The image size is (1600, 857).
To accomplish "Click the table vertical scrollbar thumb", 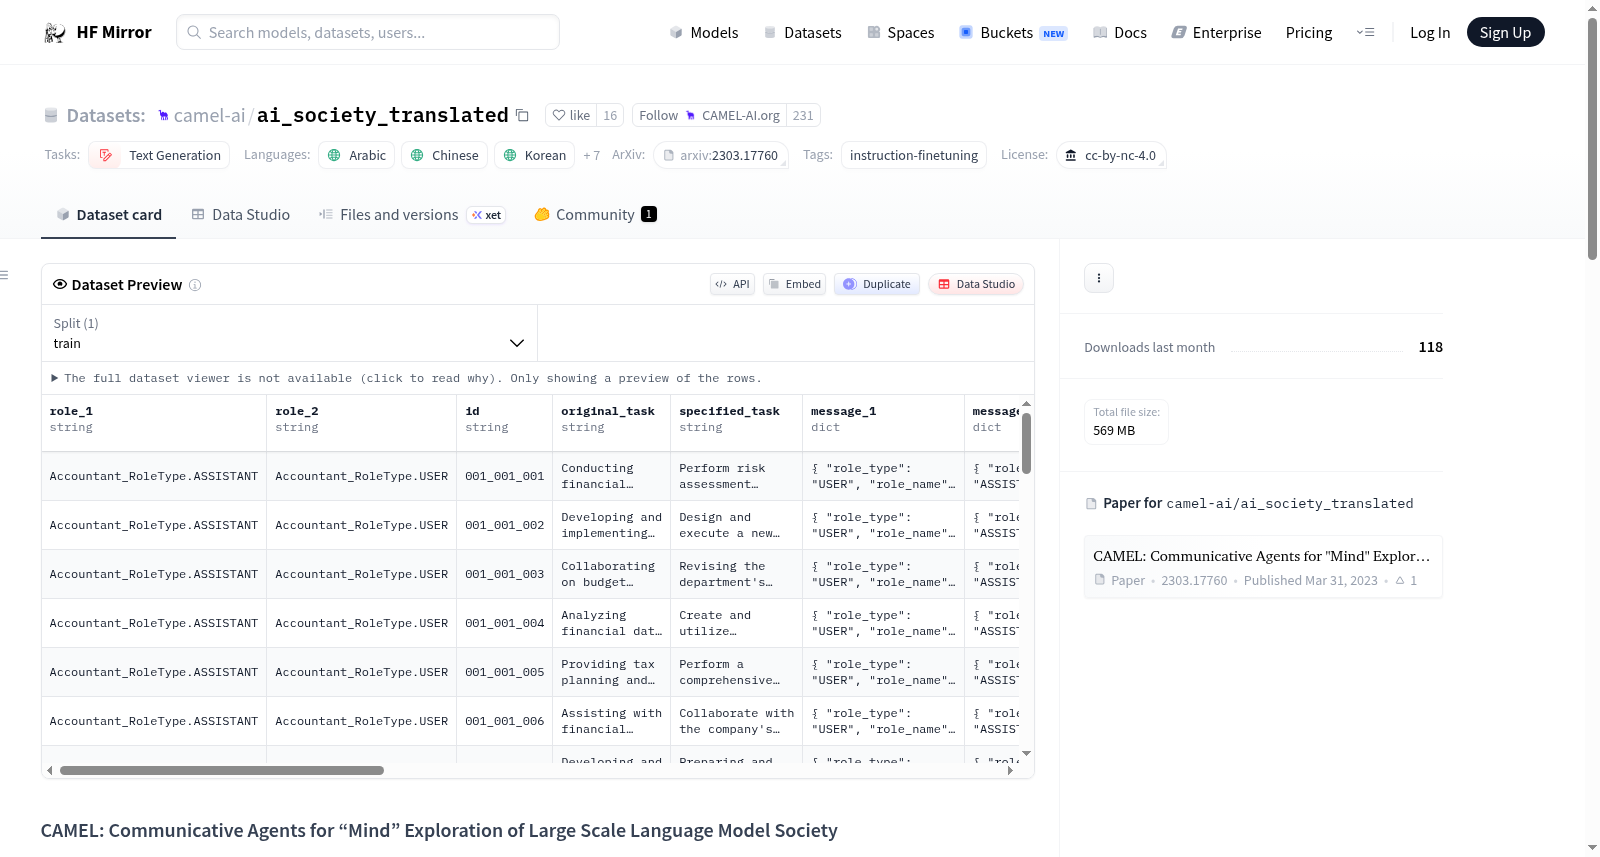I will point(1026,443).
